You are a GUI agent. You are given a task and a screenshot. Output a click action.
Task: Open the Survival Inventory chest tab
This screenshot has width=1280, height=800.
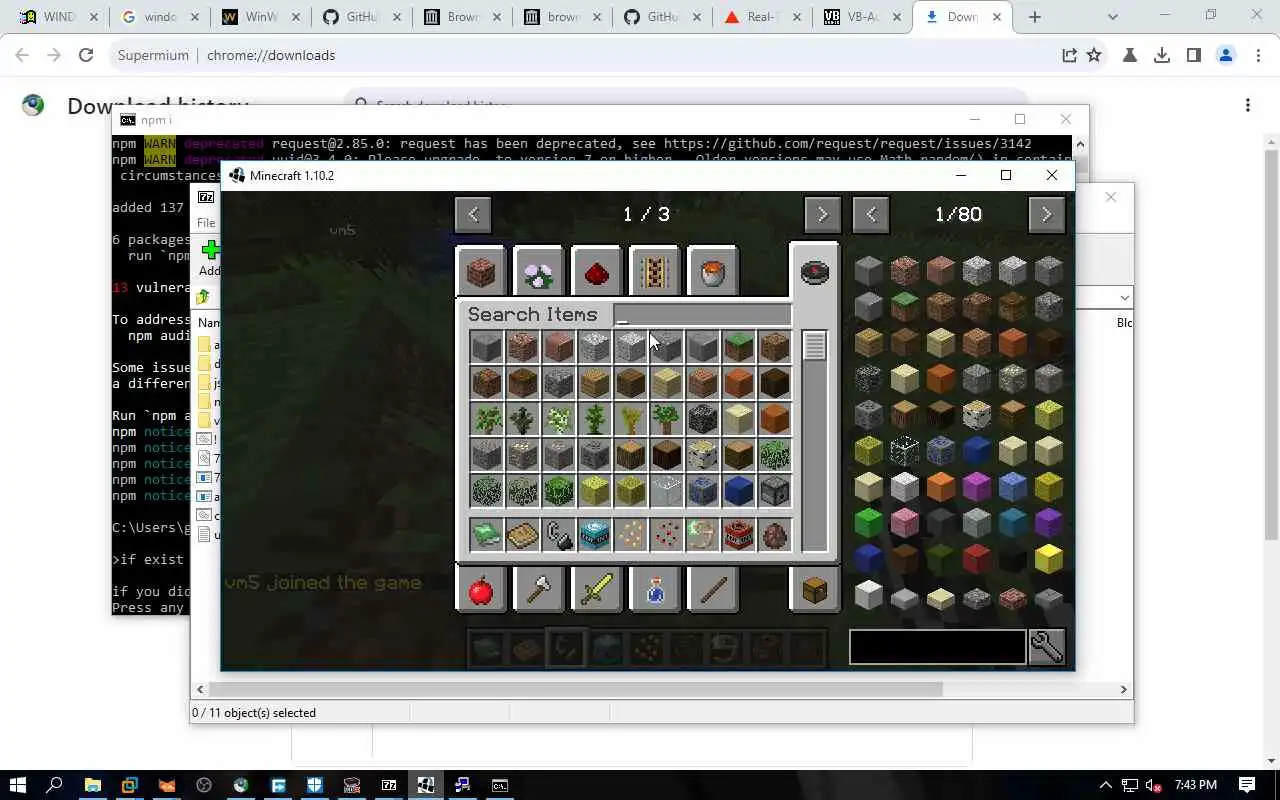(814, 589)
